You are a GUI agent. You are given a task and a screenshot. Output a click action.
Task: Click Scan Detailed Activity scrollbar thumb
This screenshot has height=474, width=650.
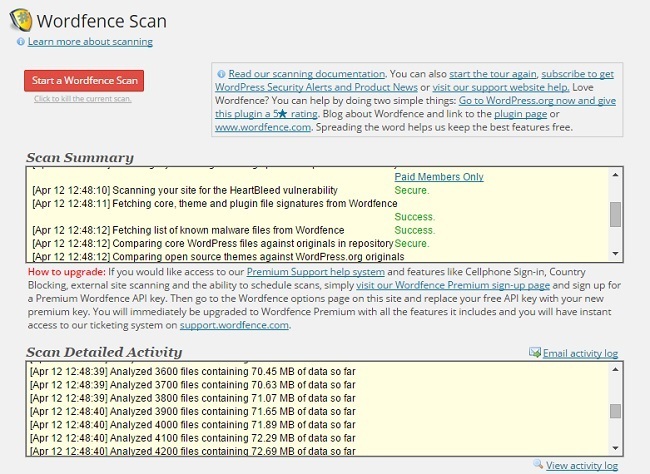pyautogui.click(x=616, y=411)
